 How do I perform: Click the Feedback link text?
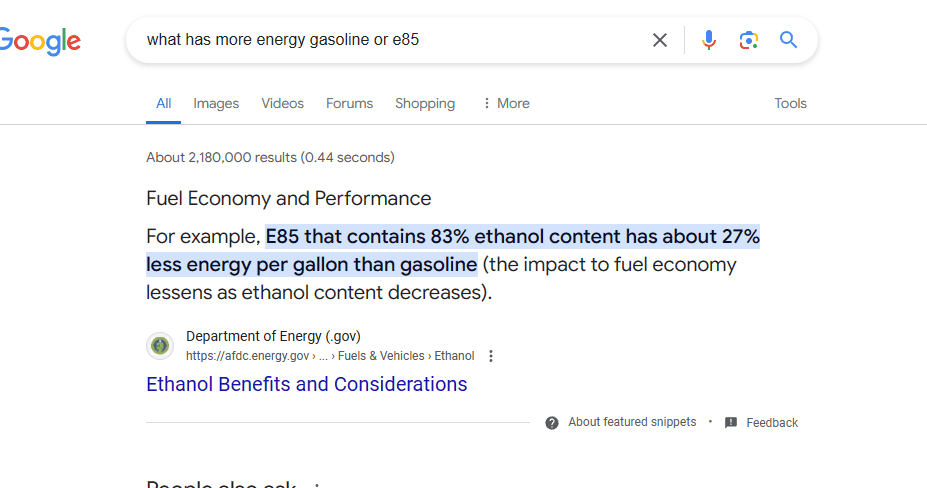(772, 423)
